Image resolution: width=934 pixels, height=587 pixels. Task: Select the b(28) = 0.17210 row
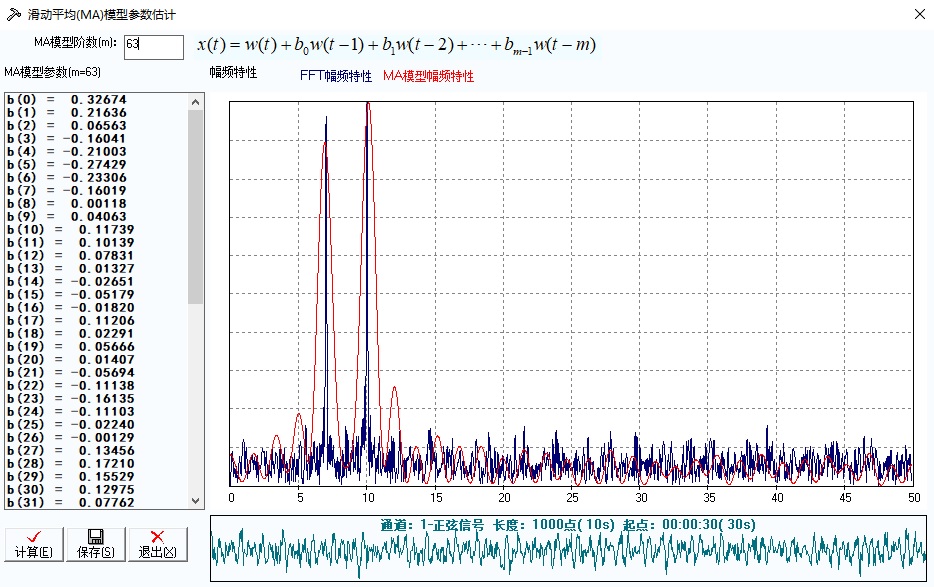pyautogui.click(x=96, y=464)
